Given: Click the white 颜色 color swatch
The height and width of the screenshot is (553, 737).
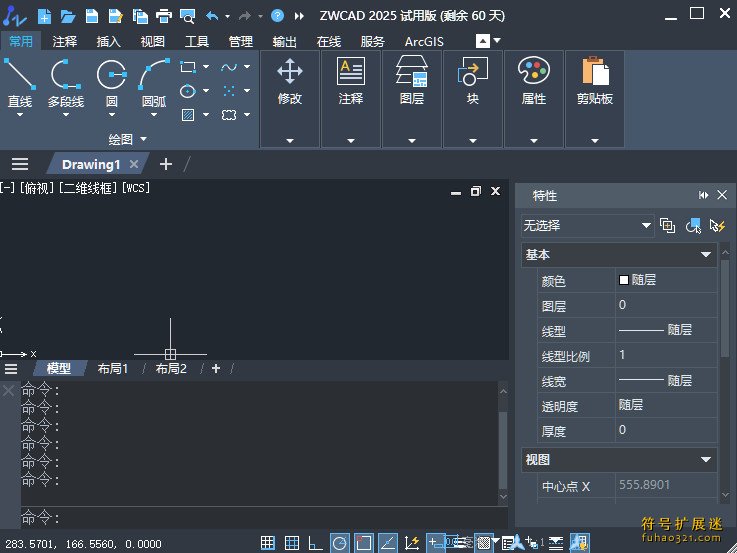Looking at the screenshot, I should pos(624,280).
